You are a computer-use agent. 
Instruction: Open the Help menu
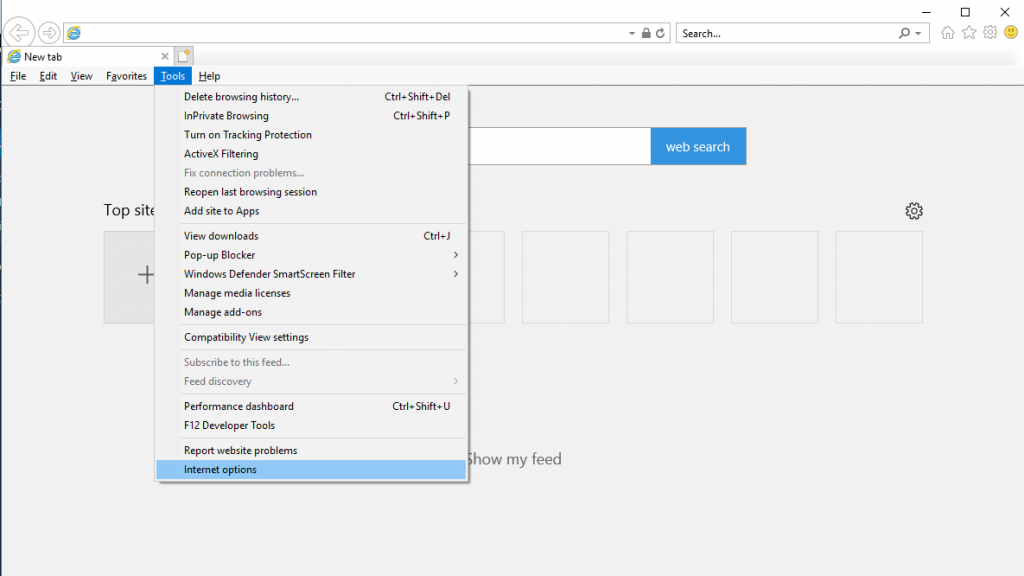coord(210,76)
